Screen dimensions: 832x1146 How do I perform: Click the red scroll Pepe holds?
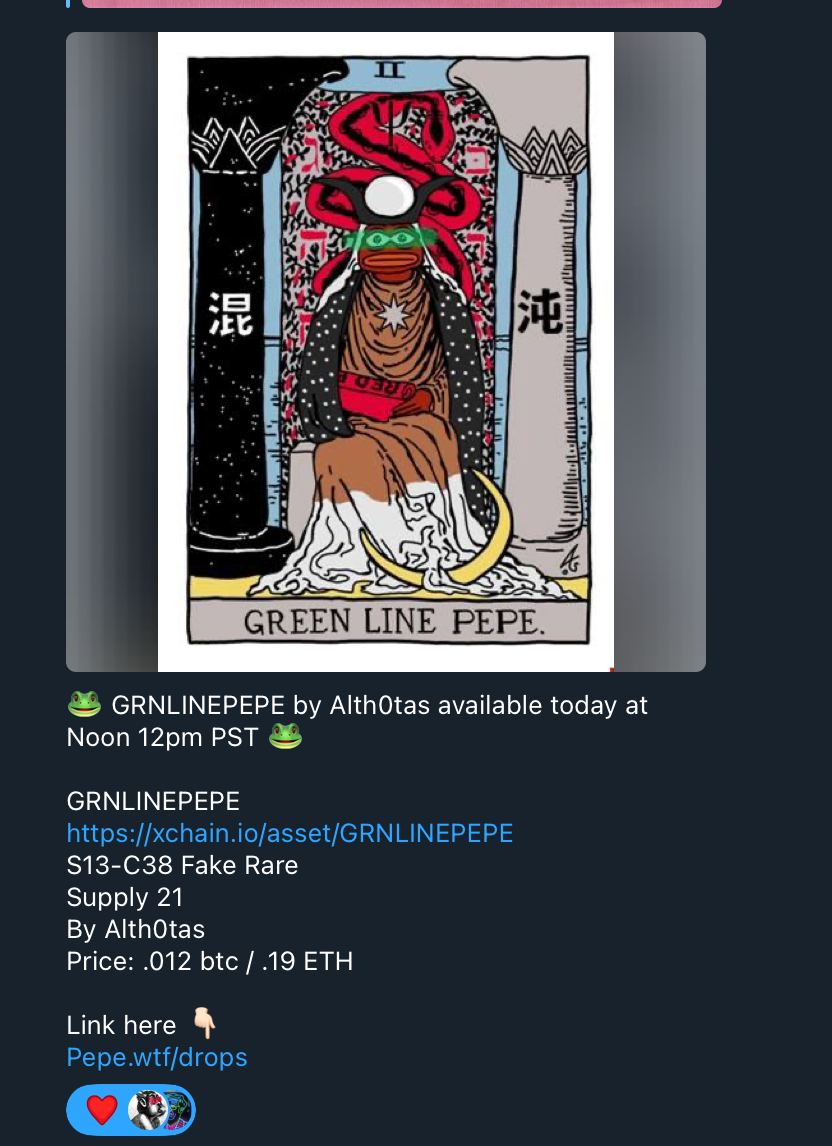pos(378,395)
